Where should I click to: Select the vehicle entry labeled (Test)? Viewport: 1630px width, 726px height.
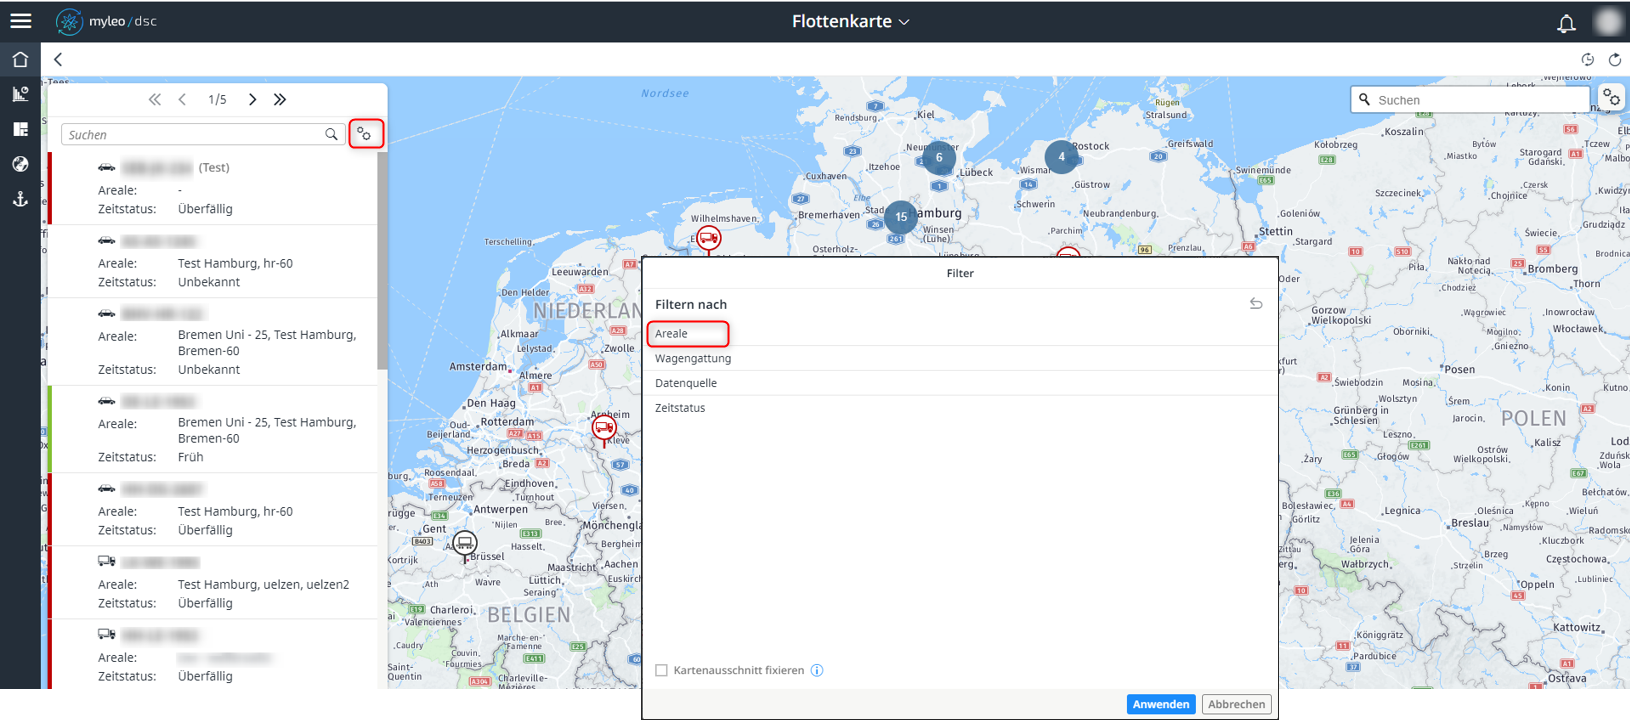tap(213, 188)
